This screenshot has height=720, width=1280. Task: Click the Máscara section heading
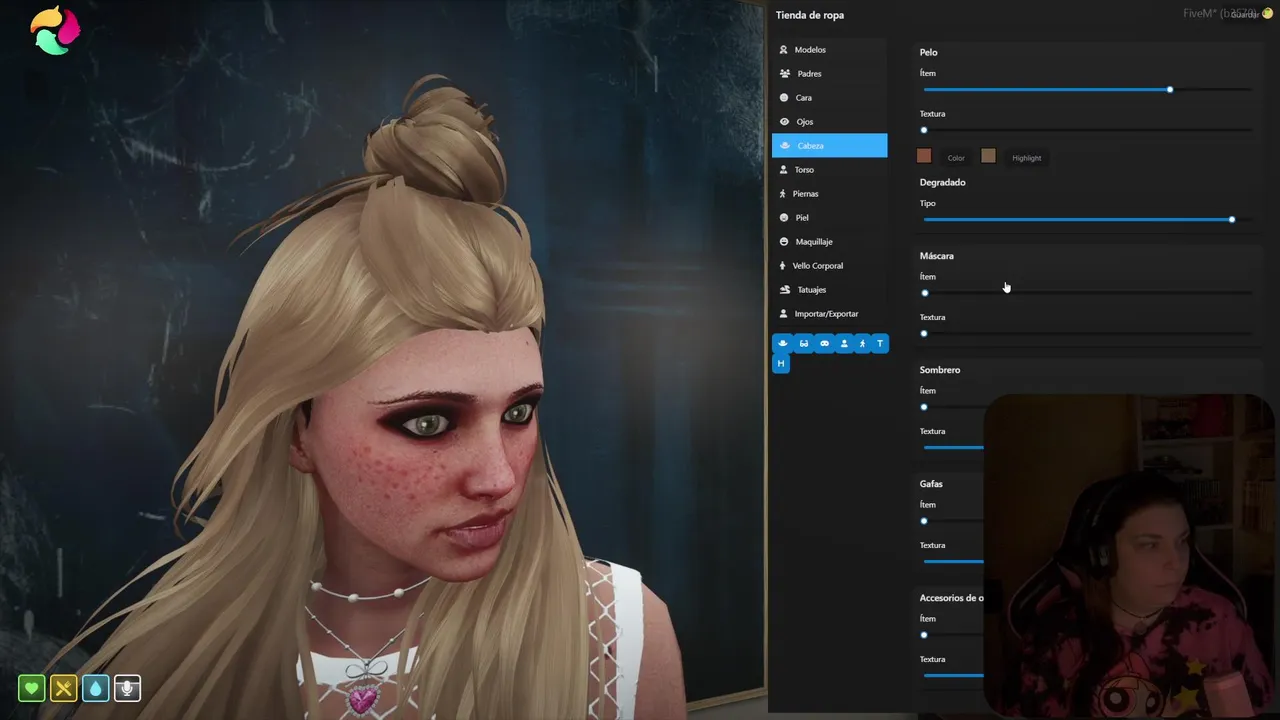coord(937,256)
